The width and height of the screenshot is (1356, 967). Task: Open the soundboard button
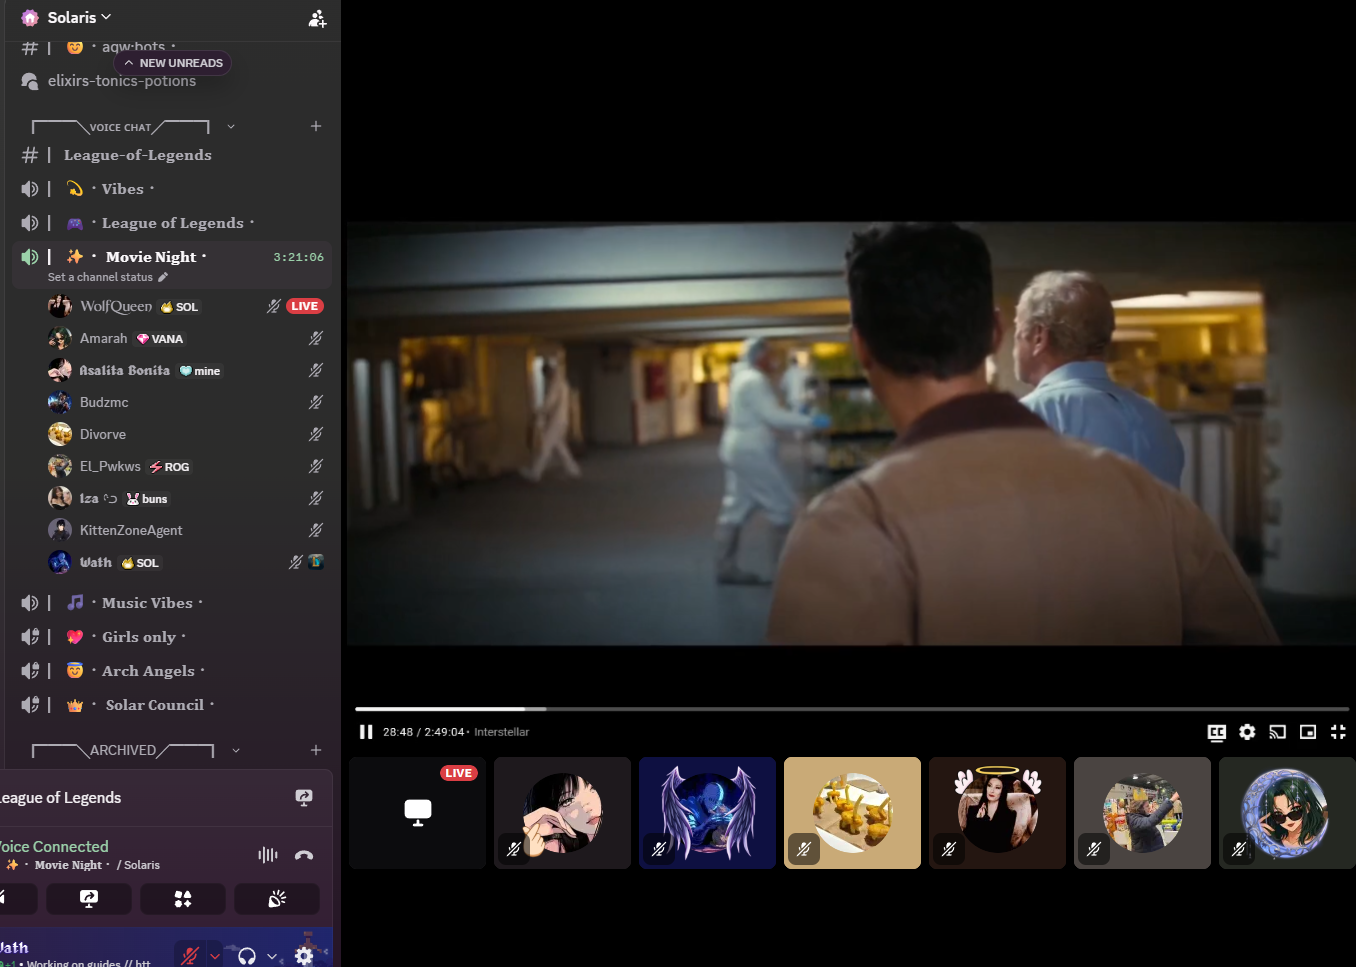[x=277, y=899]
